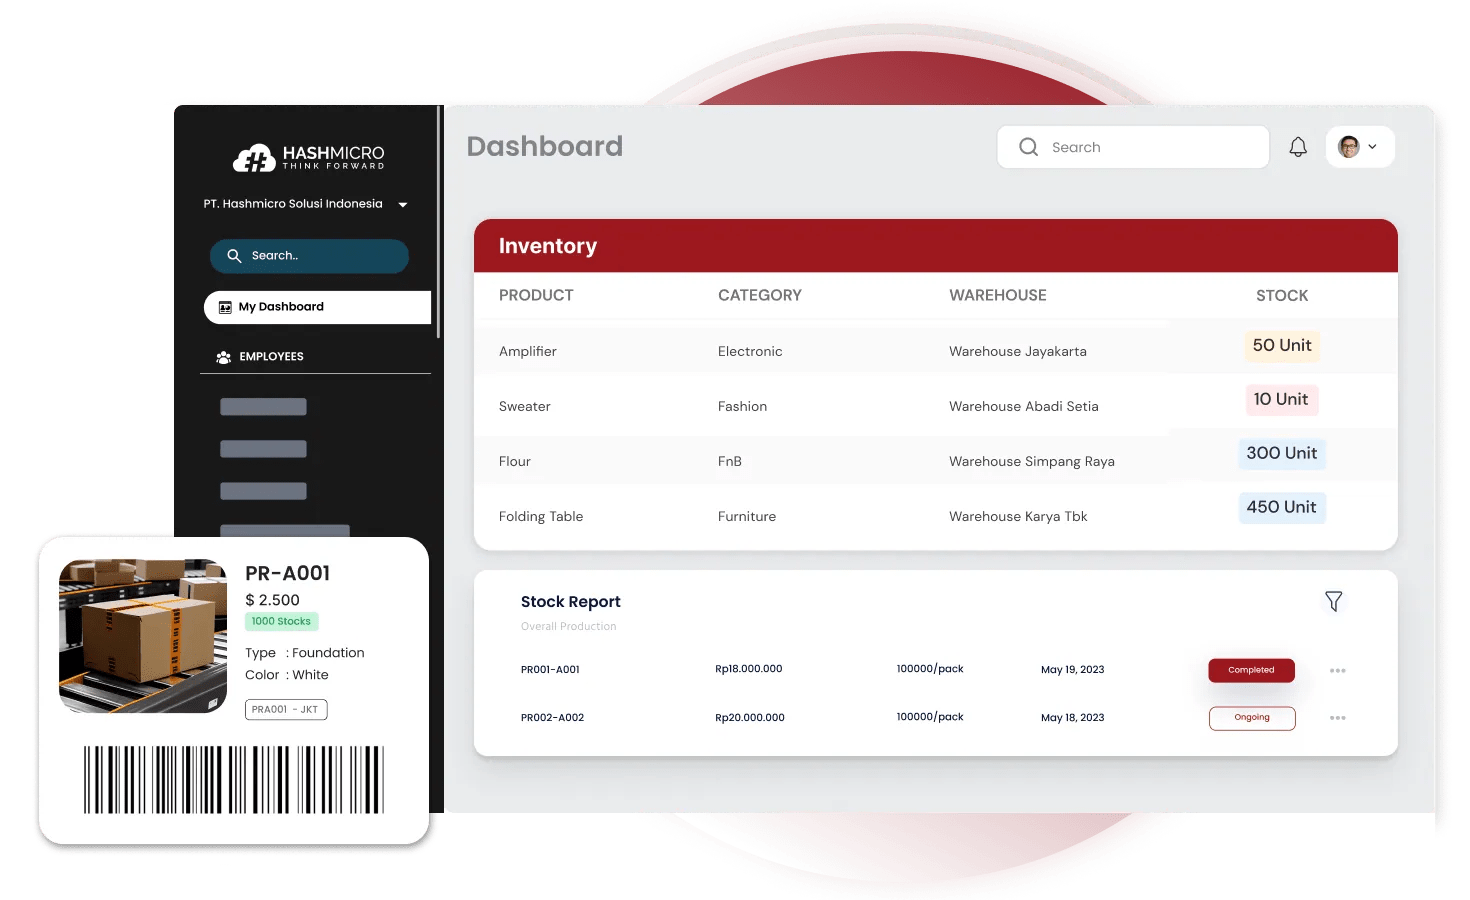Select the My Dashboard menu item
Screen dimensions: 1470x900
281,306
